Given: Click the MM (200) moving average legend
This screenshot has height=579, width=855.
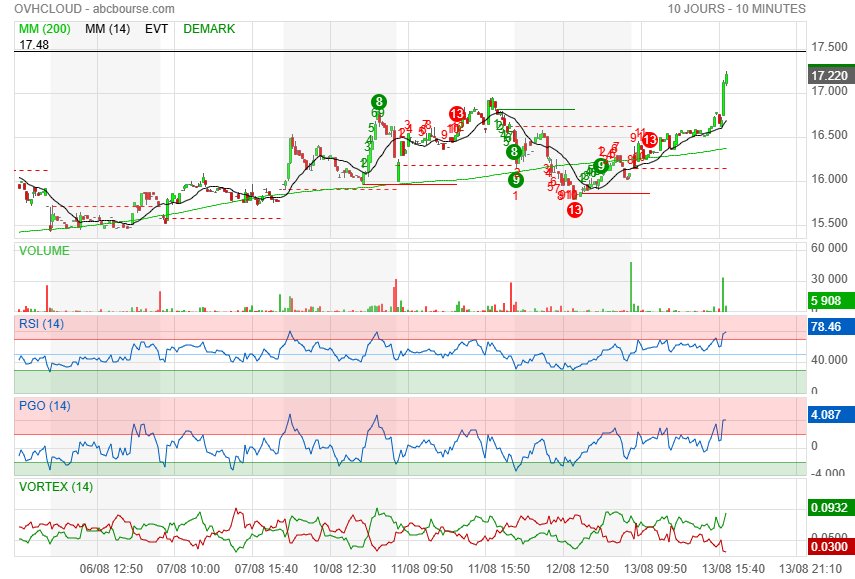Looking at the screenshot, I should [x=45, y=29].
